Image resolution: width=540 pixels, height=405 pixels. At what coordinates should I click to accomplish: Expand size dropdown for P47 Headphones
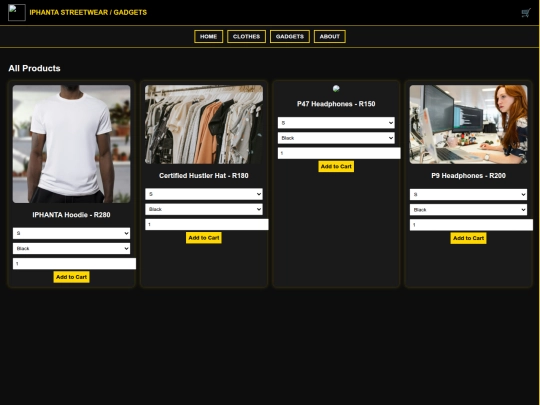(x=336, y=123)
